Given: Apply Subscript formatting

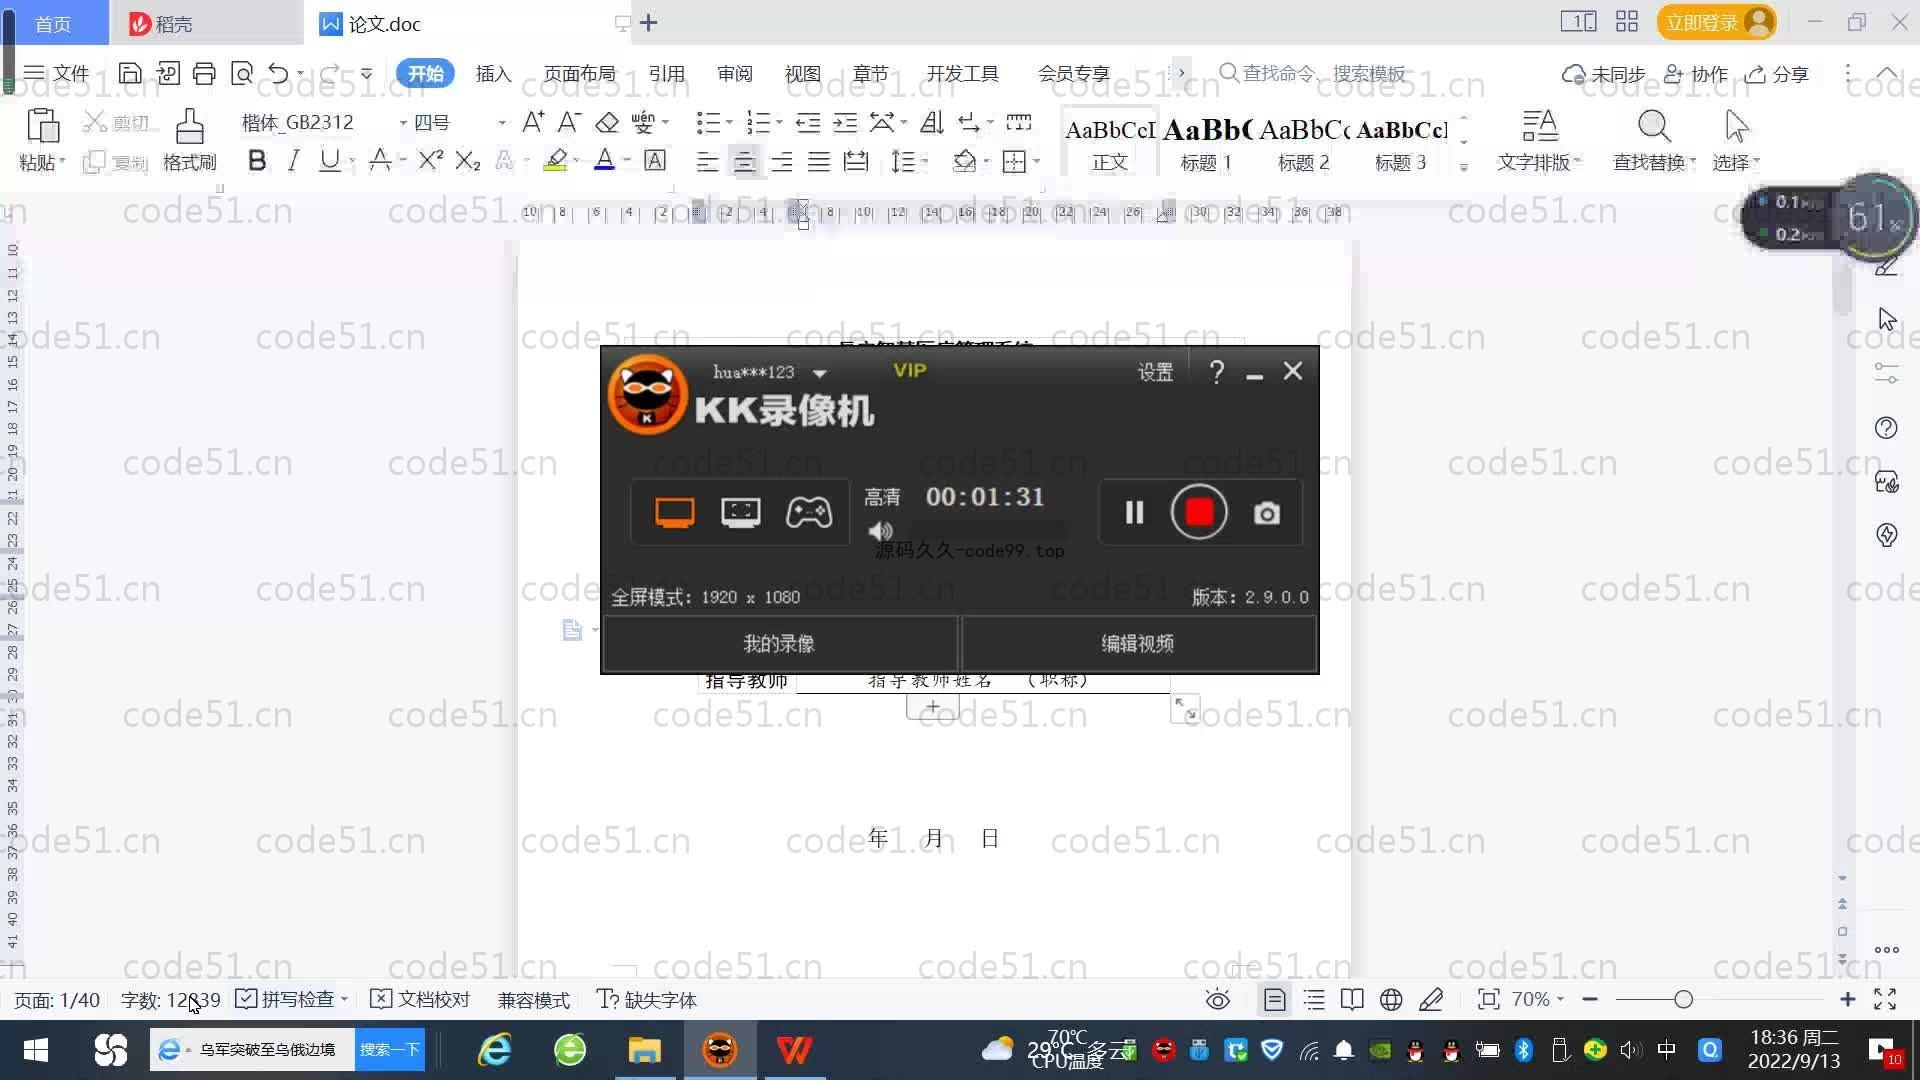Looking at the screenshot, I should (x=467, y=160).
